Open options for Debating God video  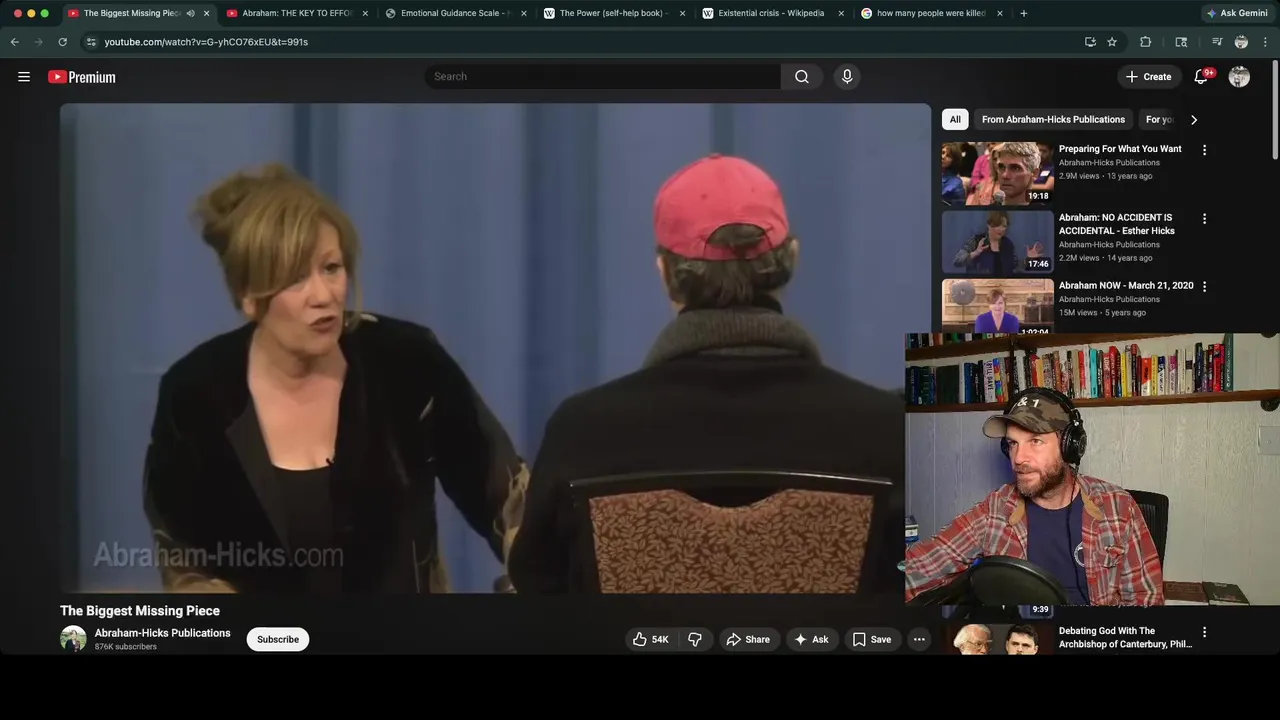click(1204, 632)
